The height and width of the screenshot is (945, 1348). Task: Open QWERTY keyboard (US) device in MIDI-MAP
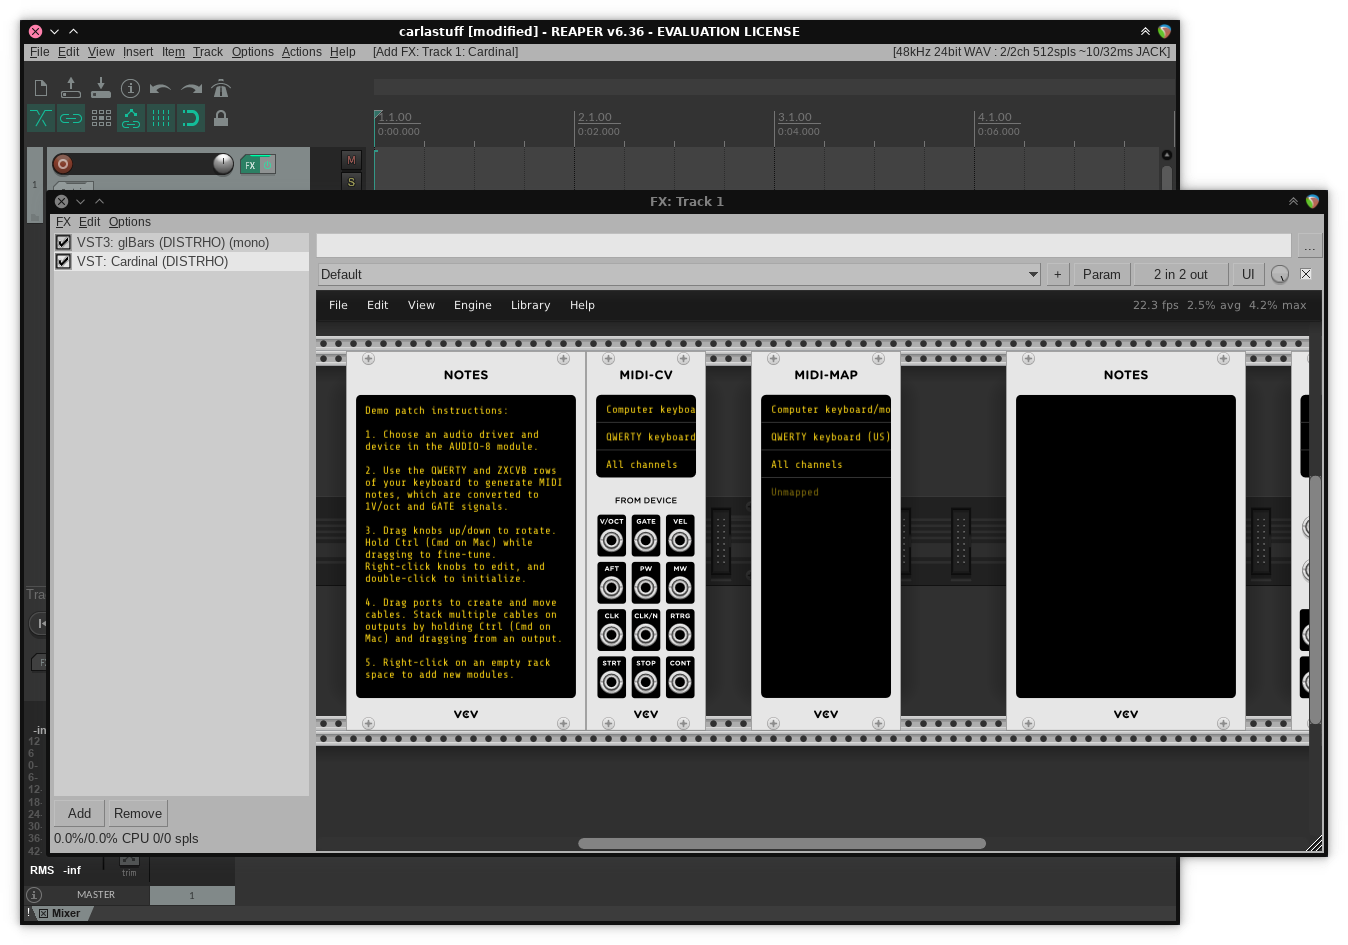click(x=826, y=437)
